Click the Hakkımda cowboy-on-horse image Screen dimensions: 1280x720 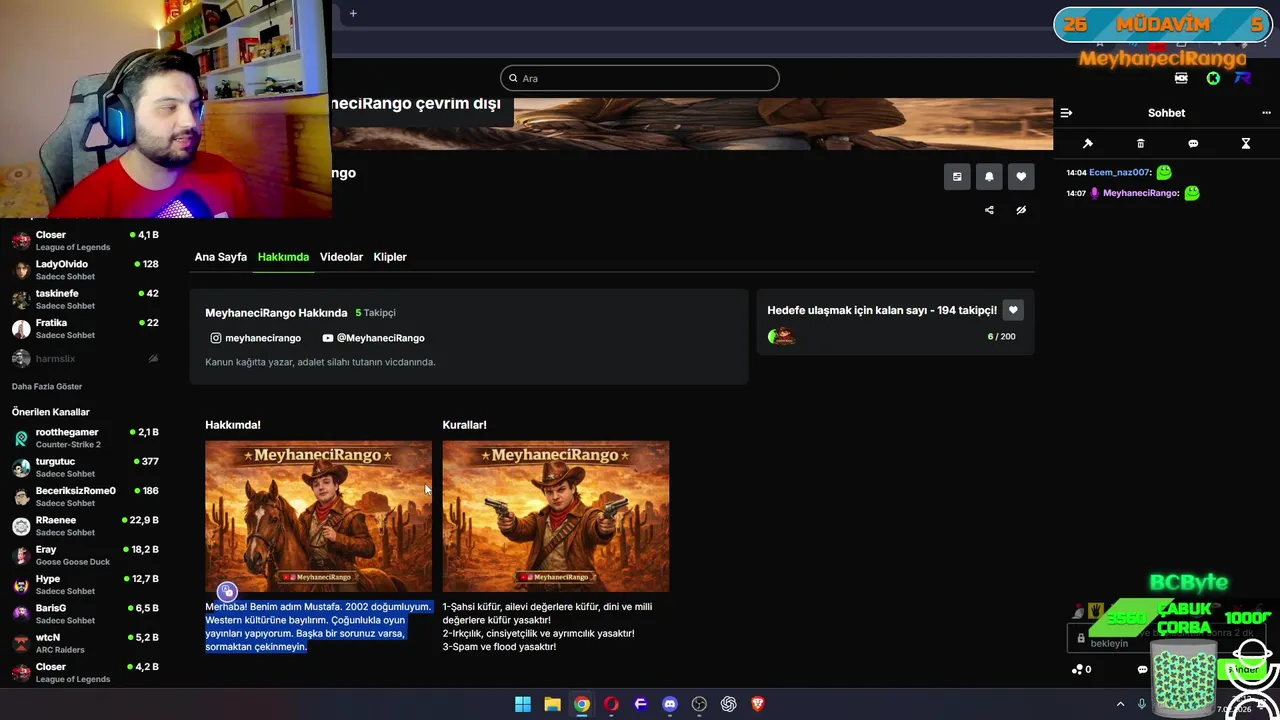coord(318,516)
